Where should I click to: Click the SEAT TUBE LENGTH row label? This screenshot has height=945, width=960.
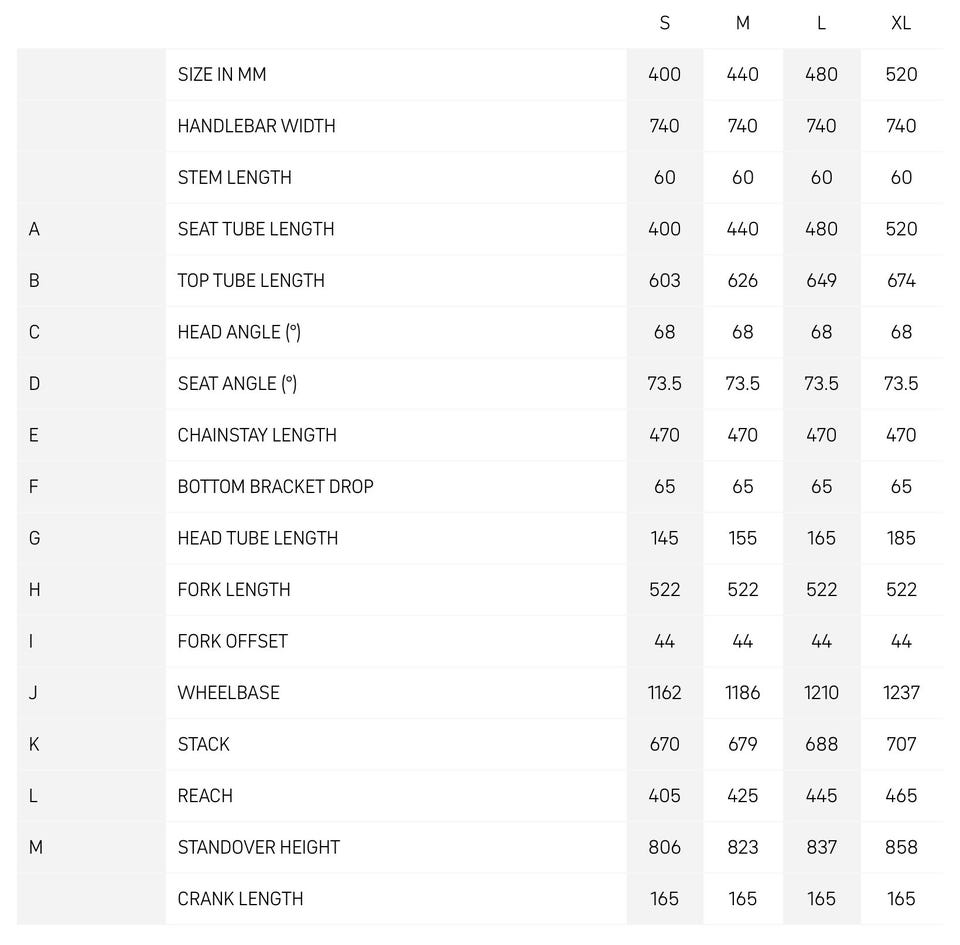[x=256, y=229]
